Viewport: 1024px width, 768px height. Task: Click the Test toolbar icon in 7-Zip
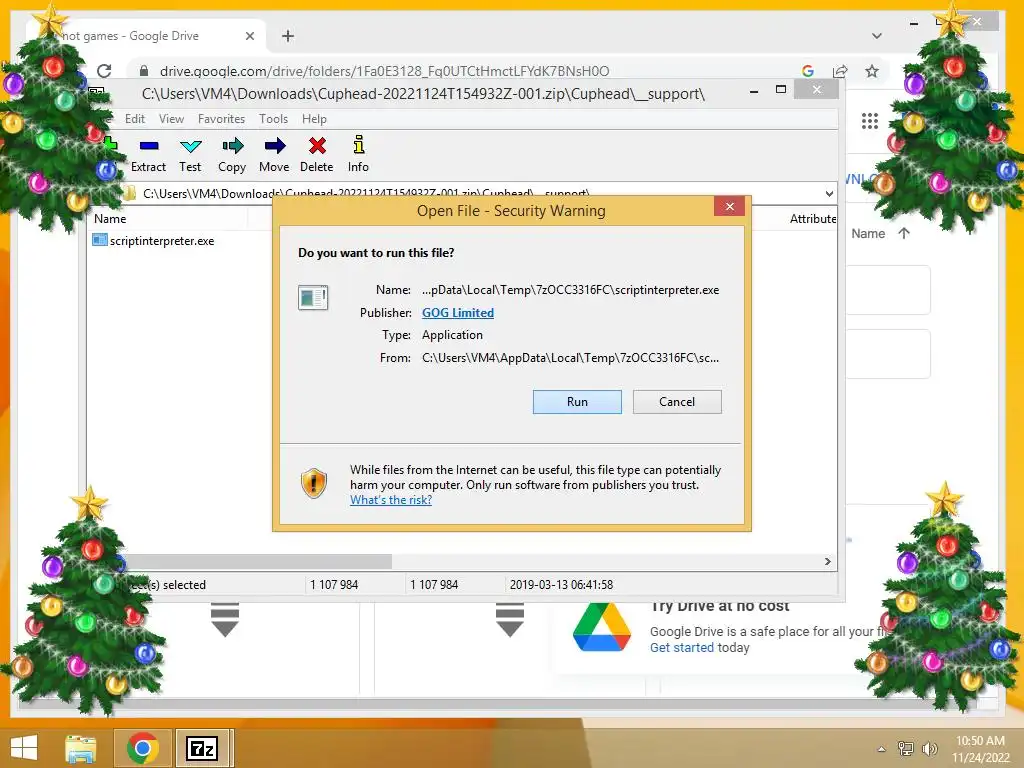[190, 155]
